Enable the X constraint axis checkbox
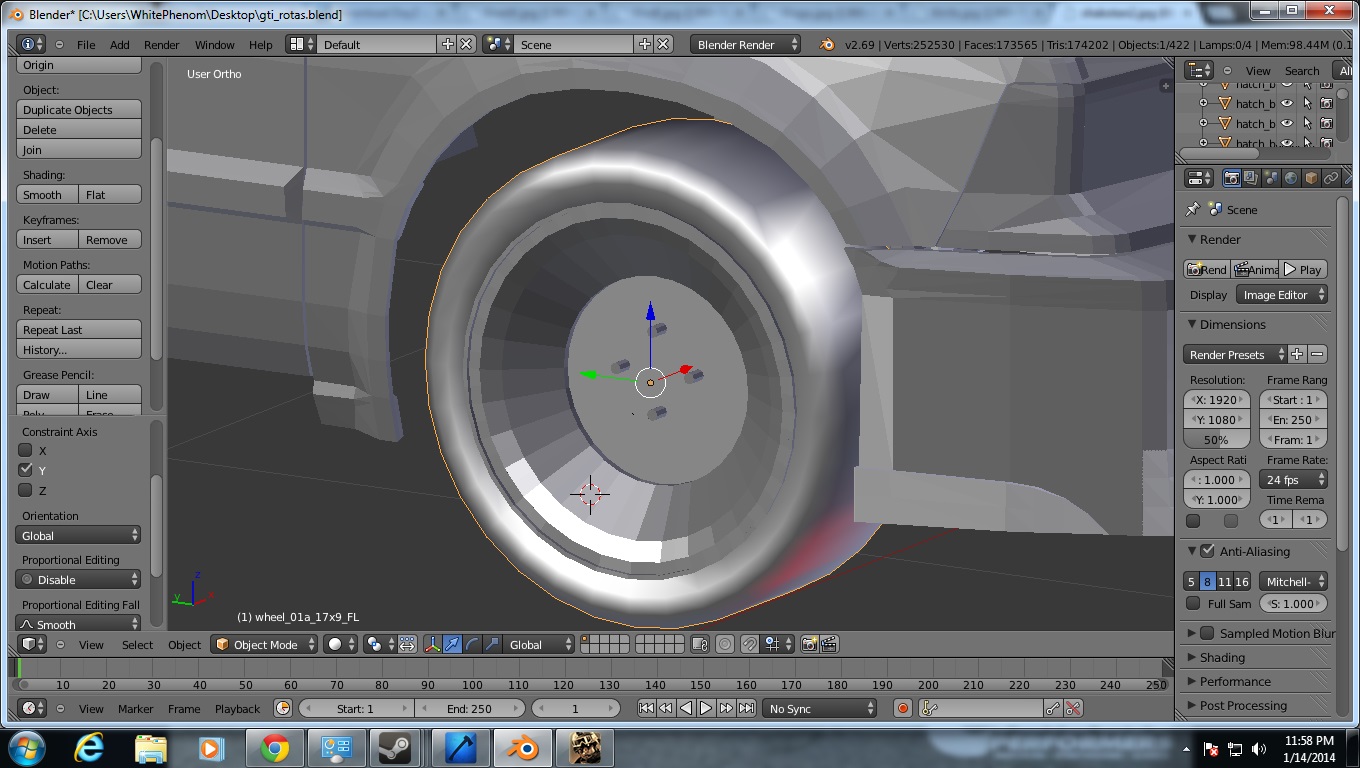Screen dimensions: 1360x768 click(x=26, y=450)
